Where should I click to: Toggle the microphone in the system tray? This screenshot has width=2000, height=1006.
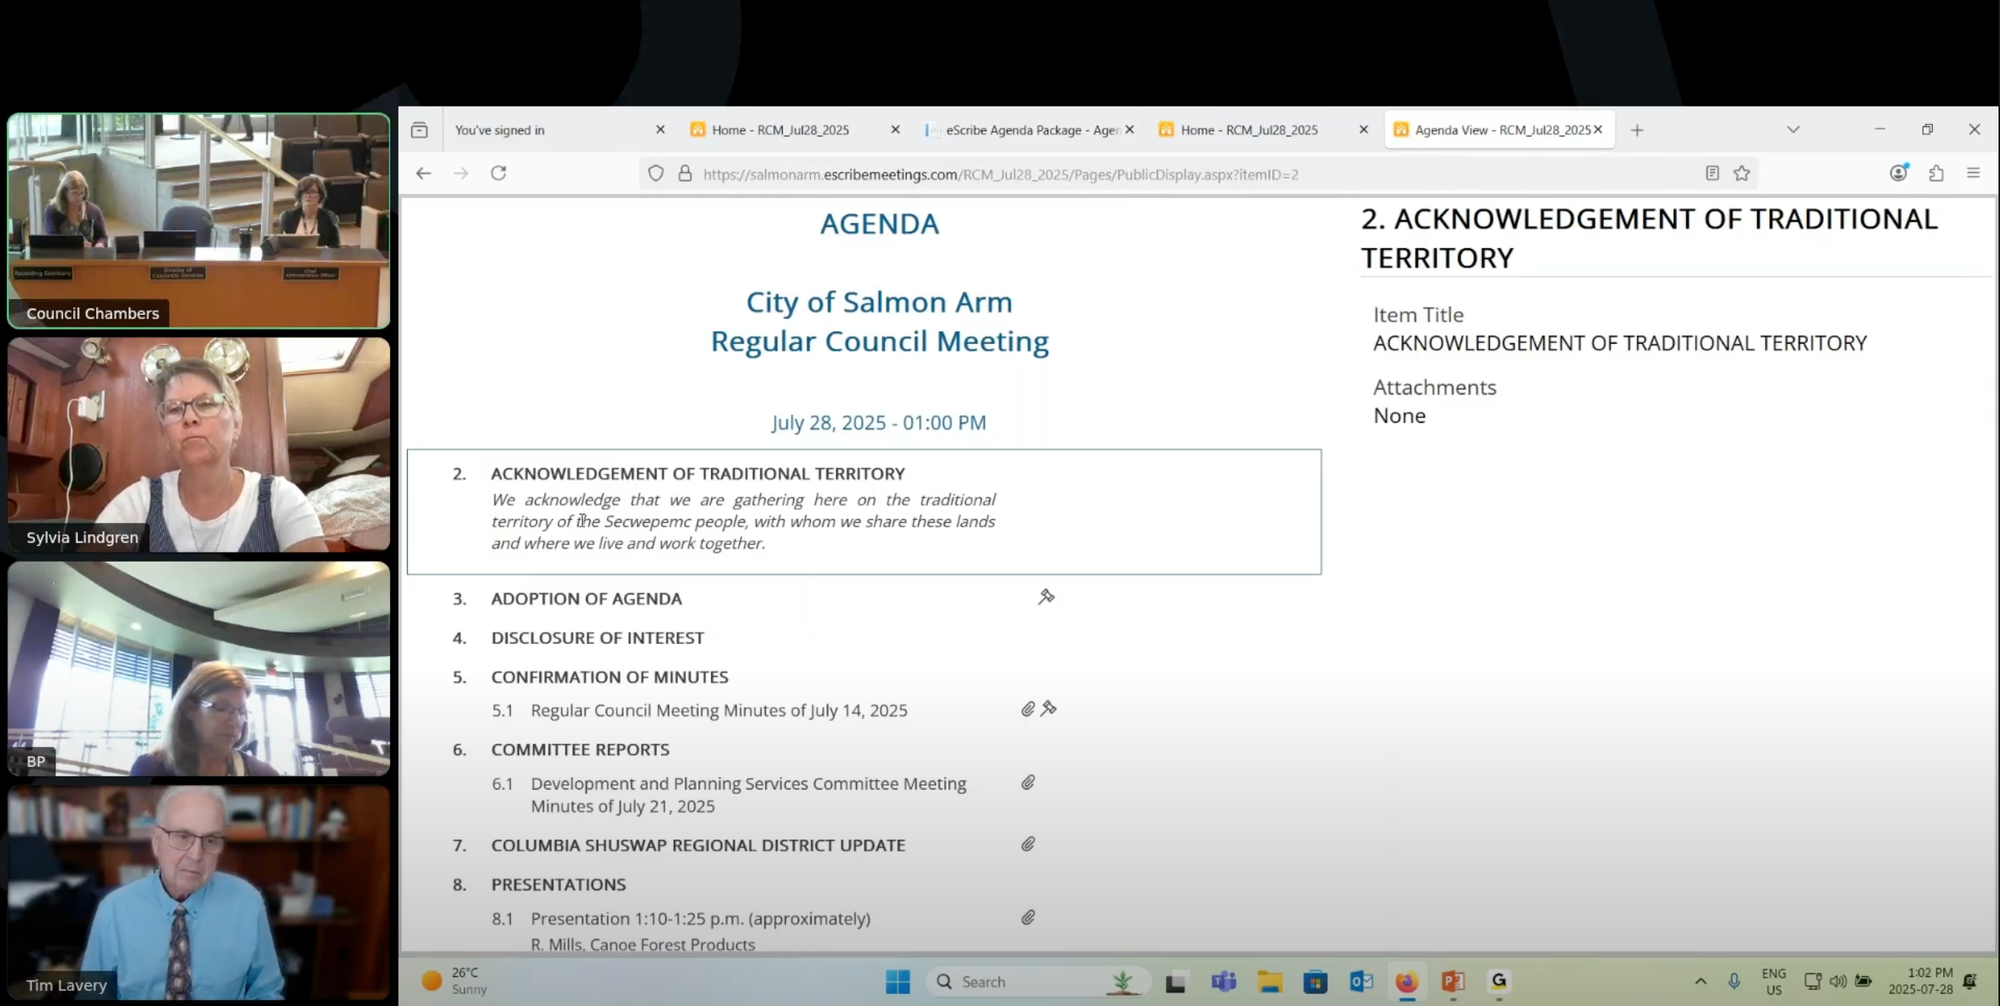pos(1733,981)
